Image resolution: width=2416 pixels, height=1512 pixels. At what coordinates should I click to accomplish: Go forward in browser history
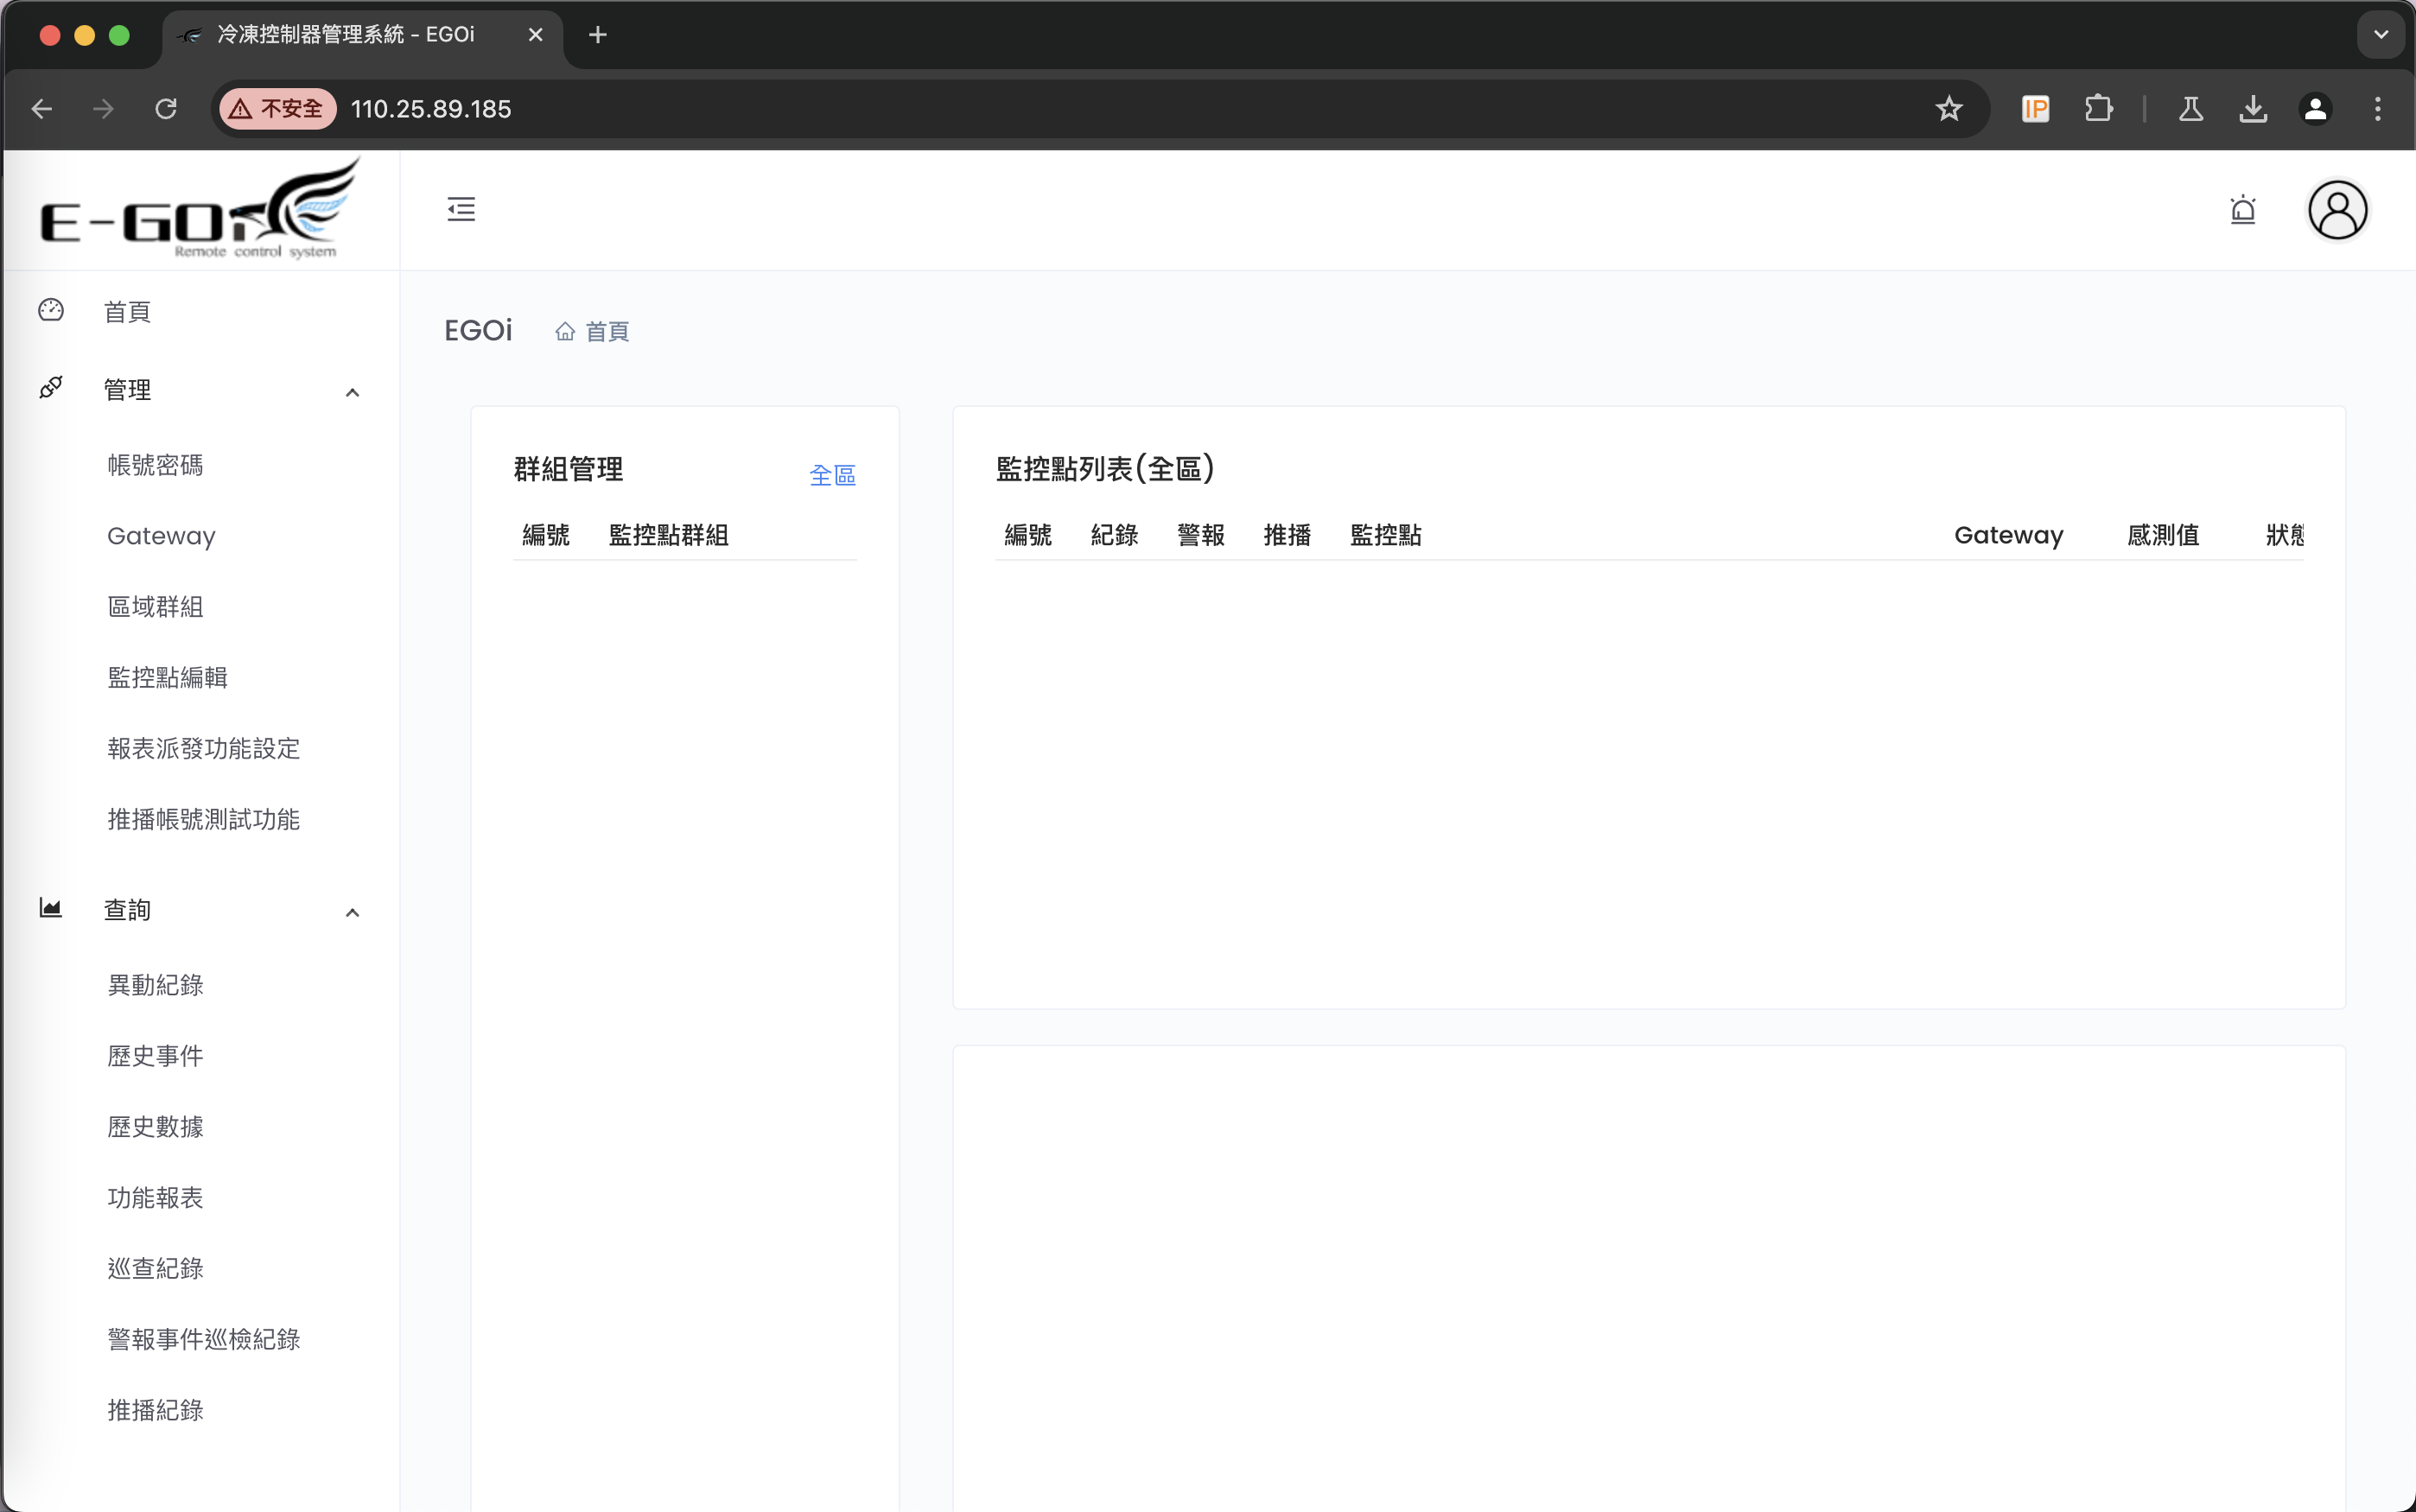pos(103,108)
